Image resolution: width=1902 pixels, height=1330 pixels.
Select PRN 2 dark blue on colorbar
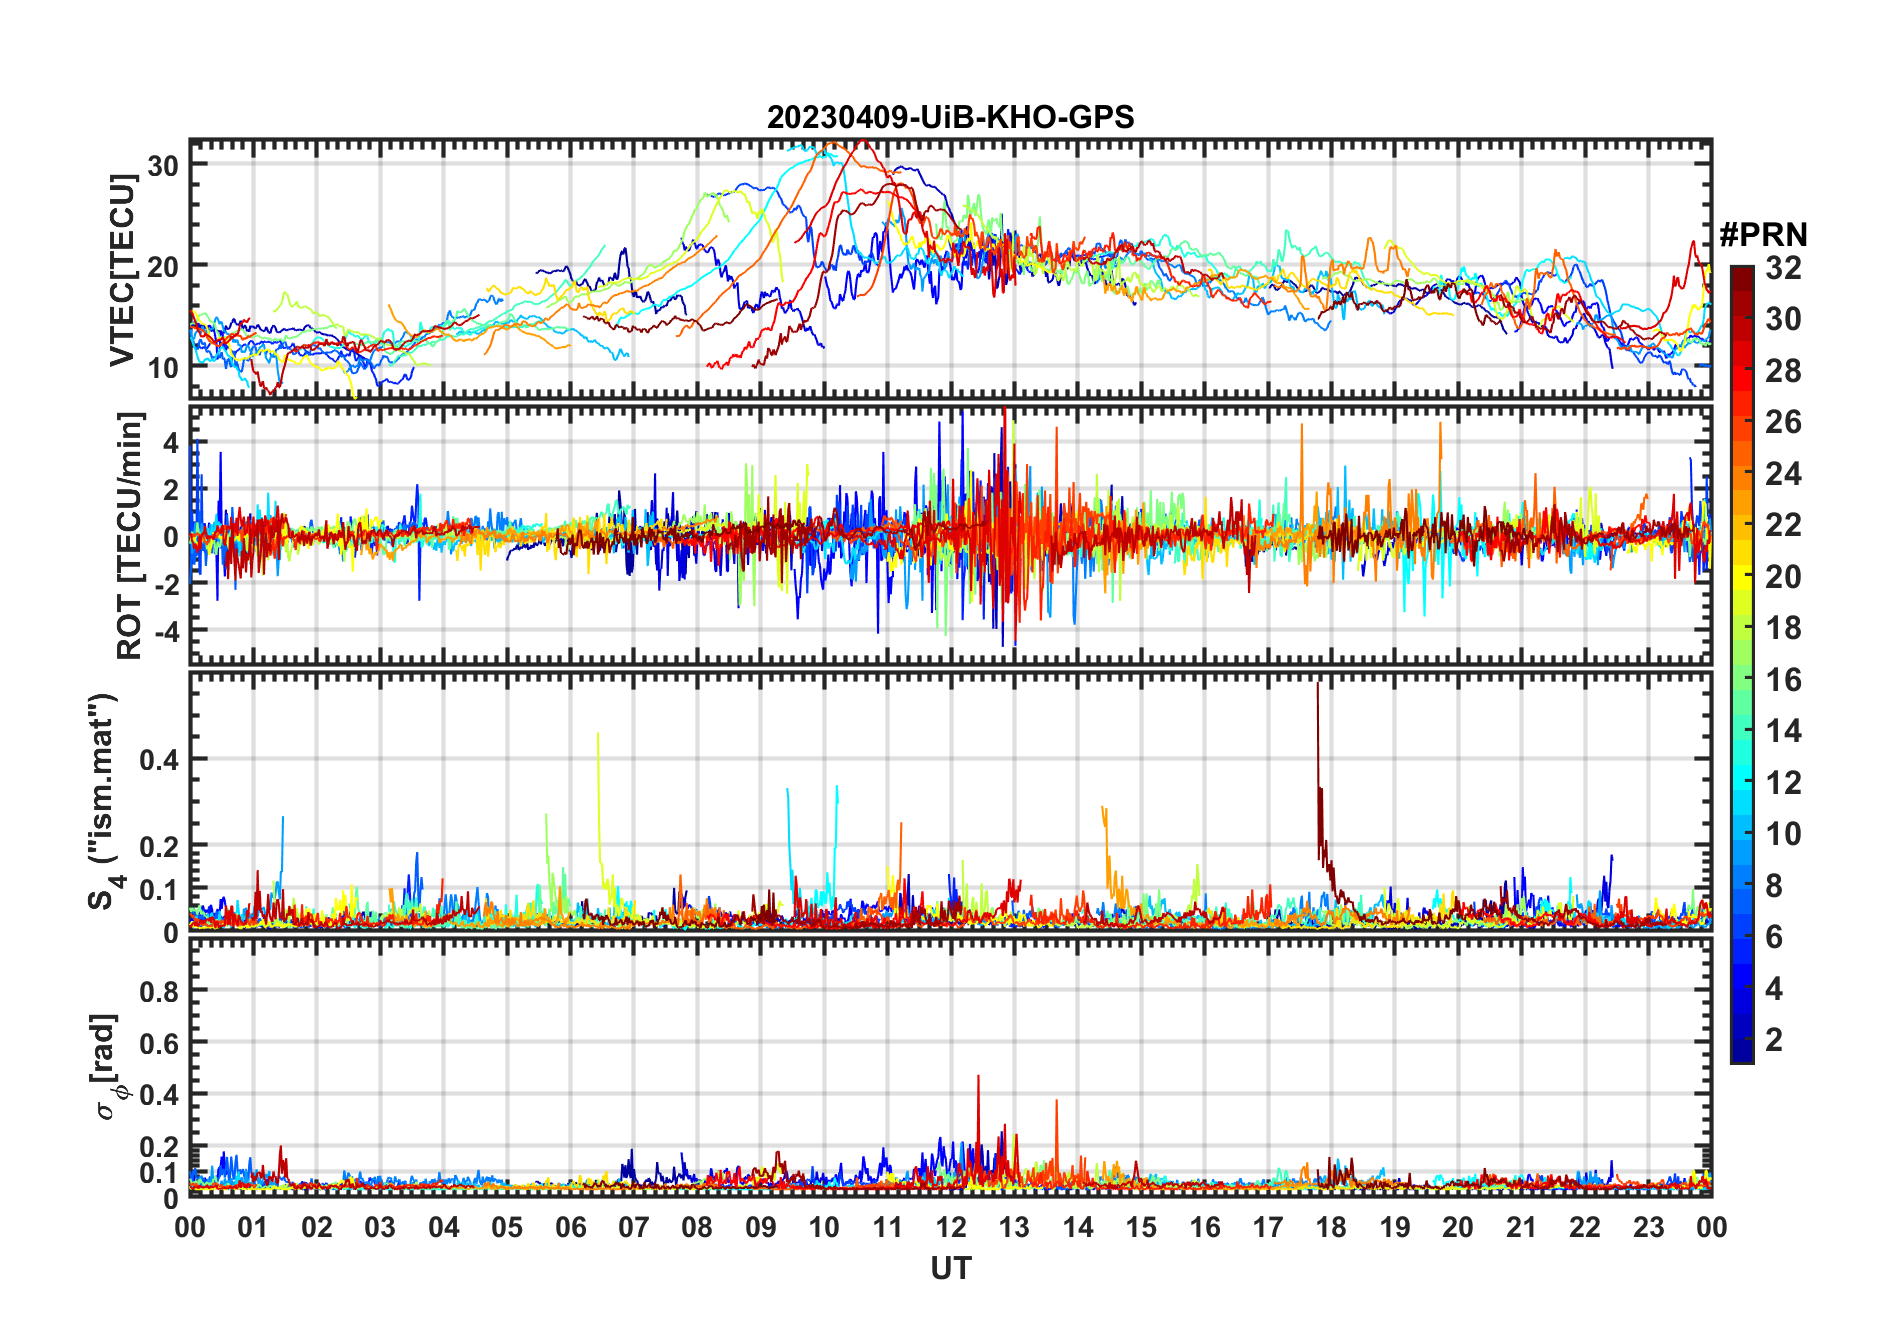pyautogui.click(x=1741, y=1041)
